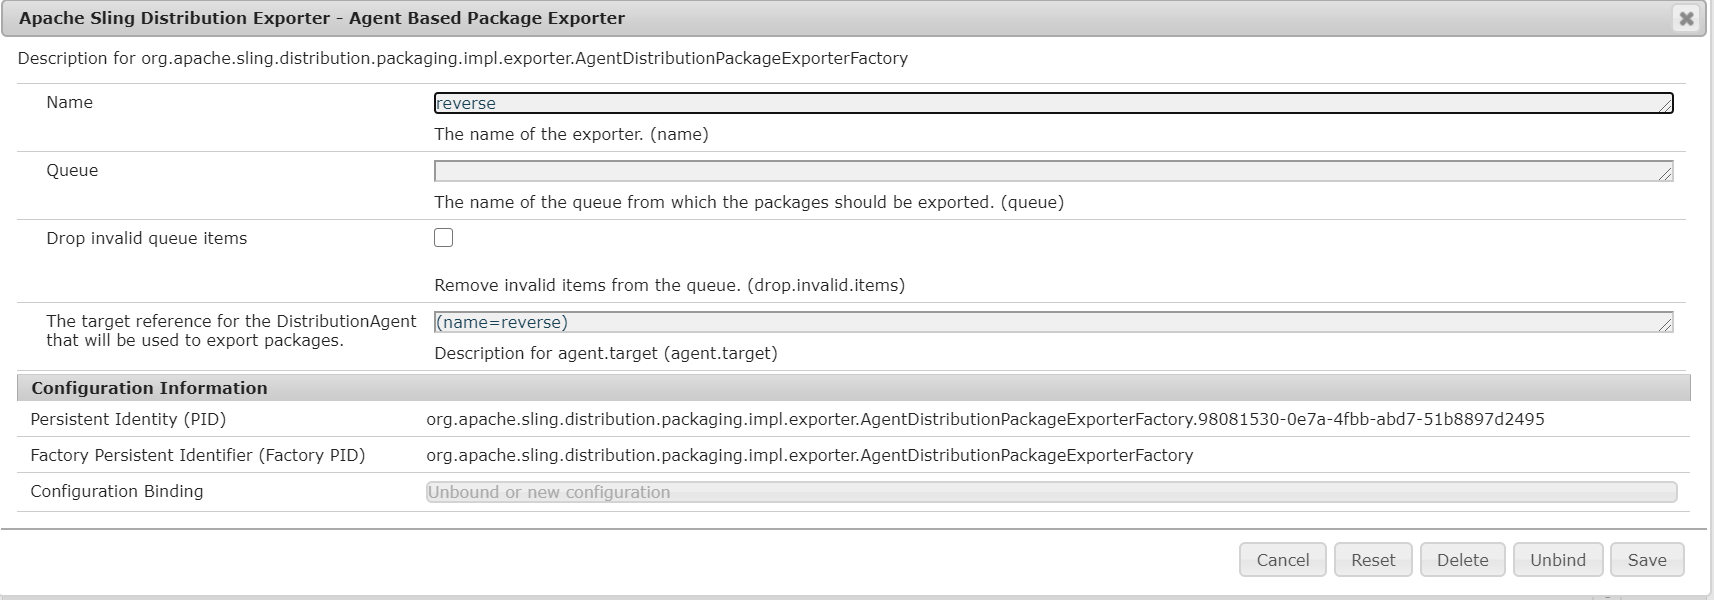Click the agent target reference field
This screenshot has width=1714, height=600.
(1050, 322)
